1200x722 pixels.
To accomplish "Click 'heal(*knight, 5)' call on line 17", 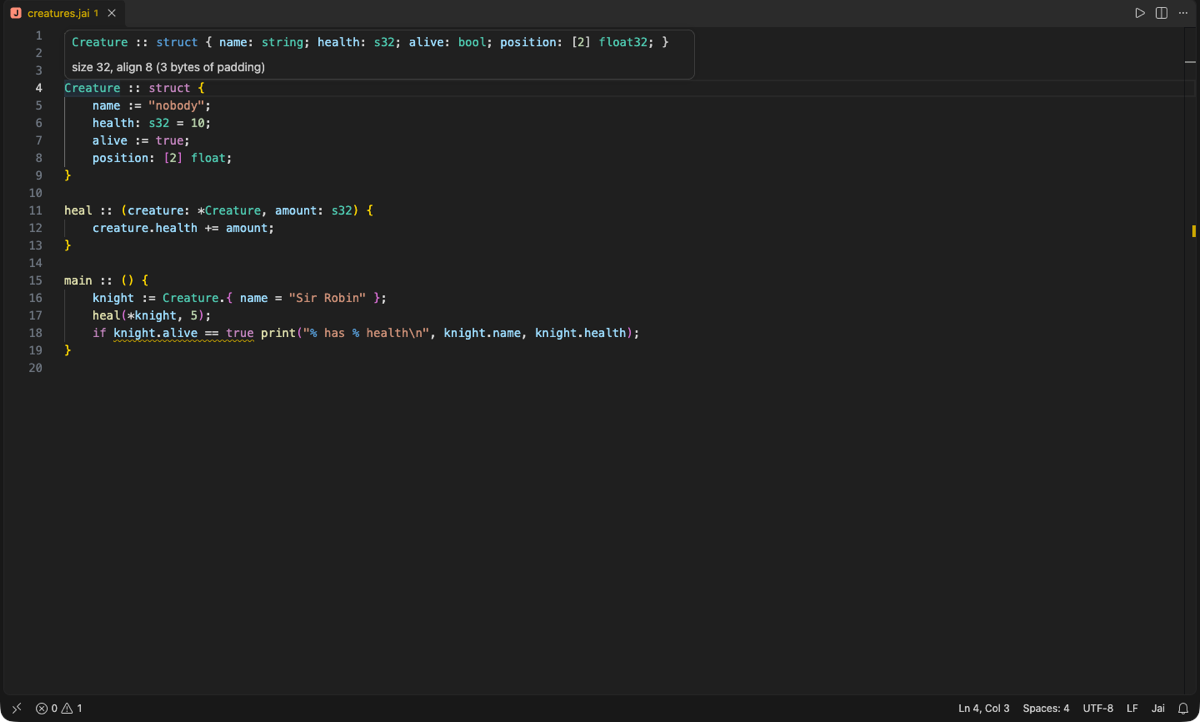I will tap(149, 316).
